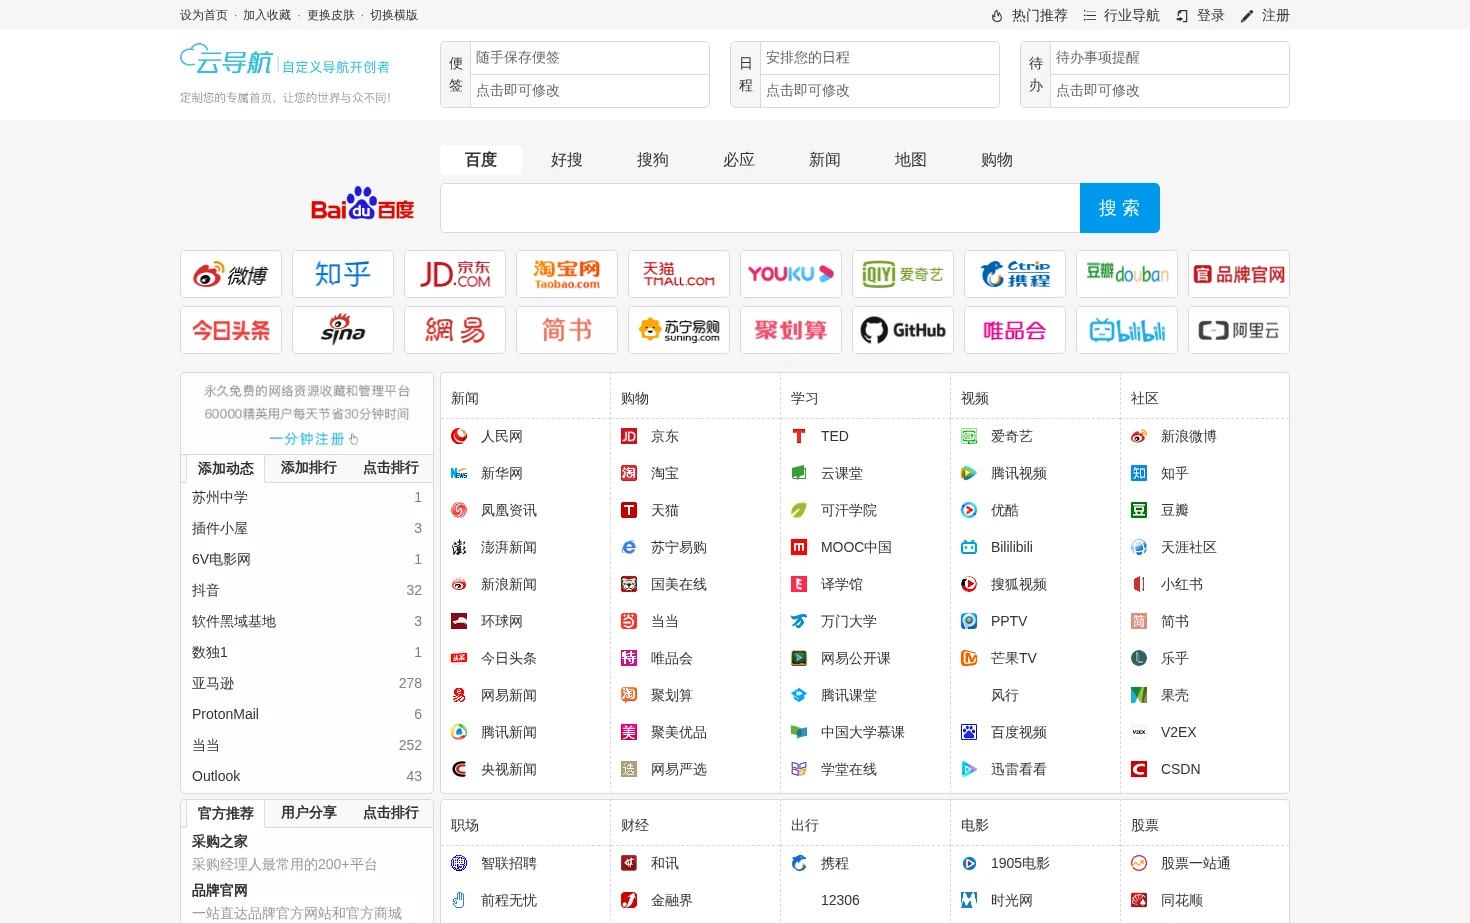
Task: Click the CSDN icon in 社区 list
Action: pos(1139,769)
